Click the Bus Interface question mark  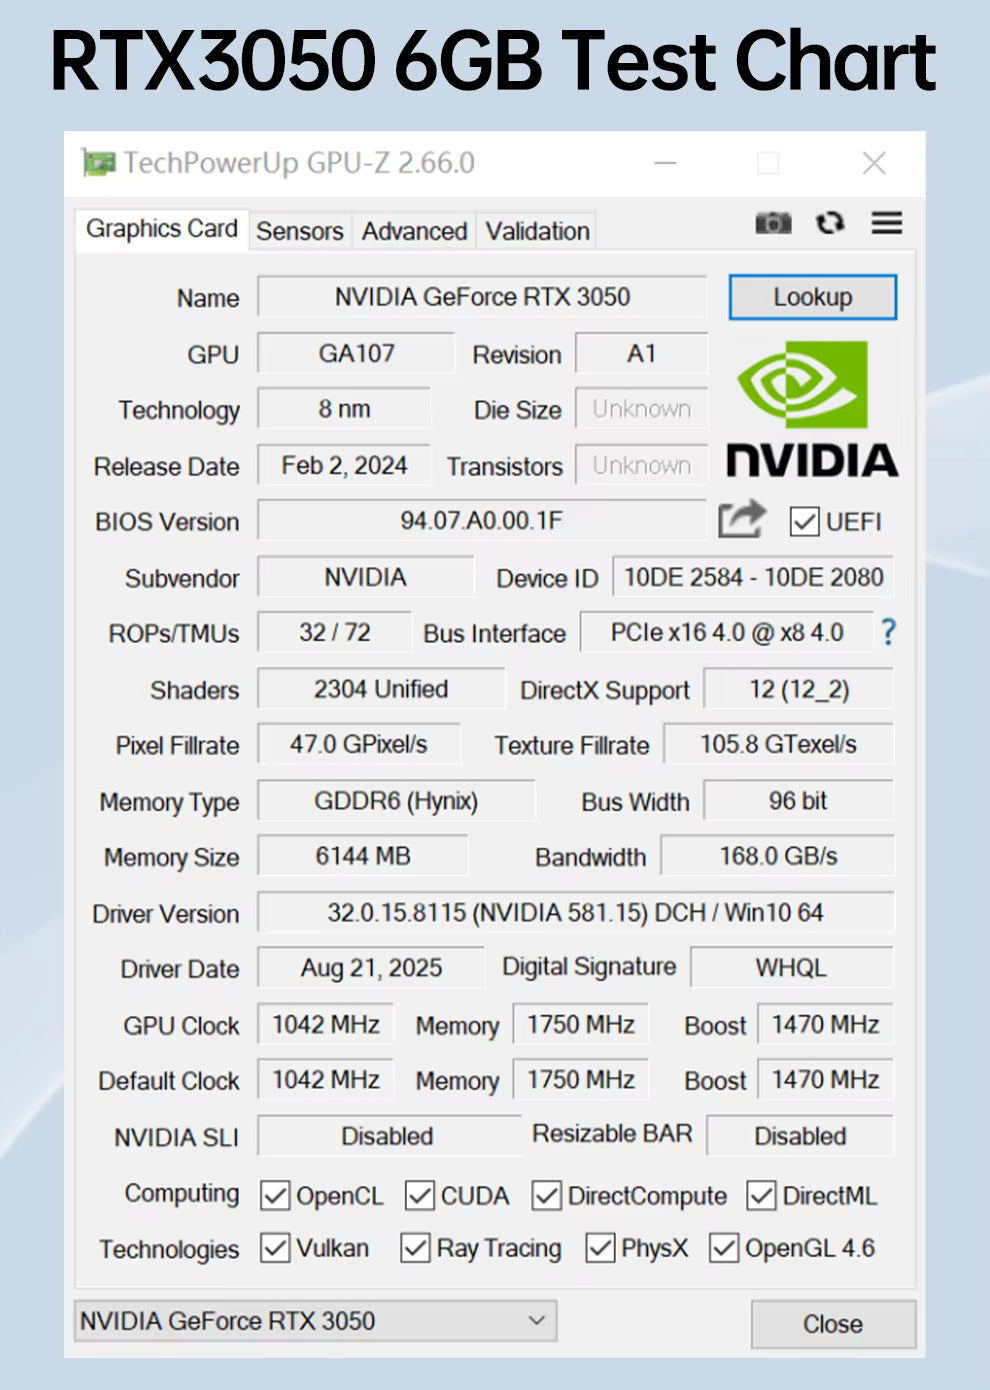[x=888, y=631]
